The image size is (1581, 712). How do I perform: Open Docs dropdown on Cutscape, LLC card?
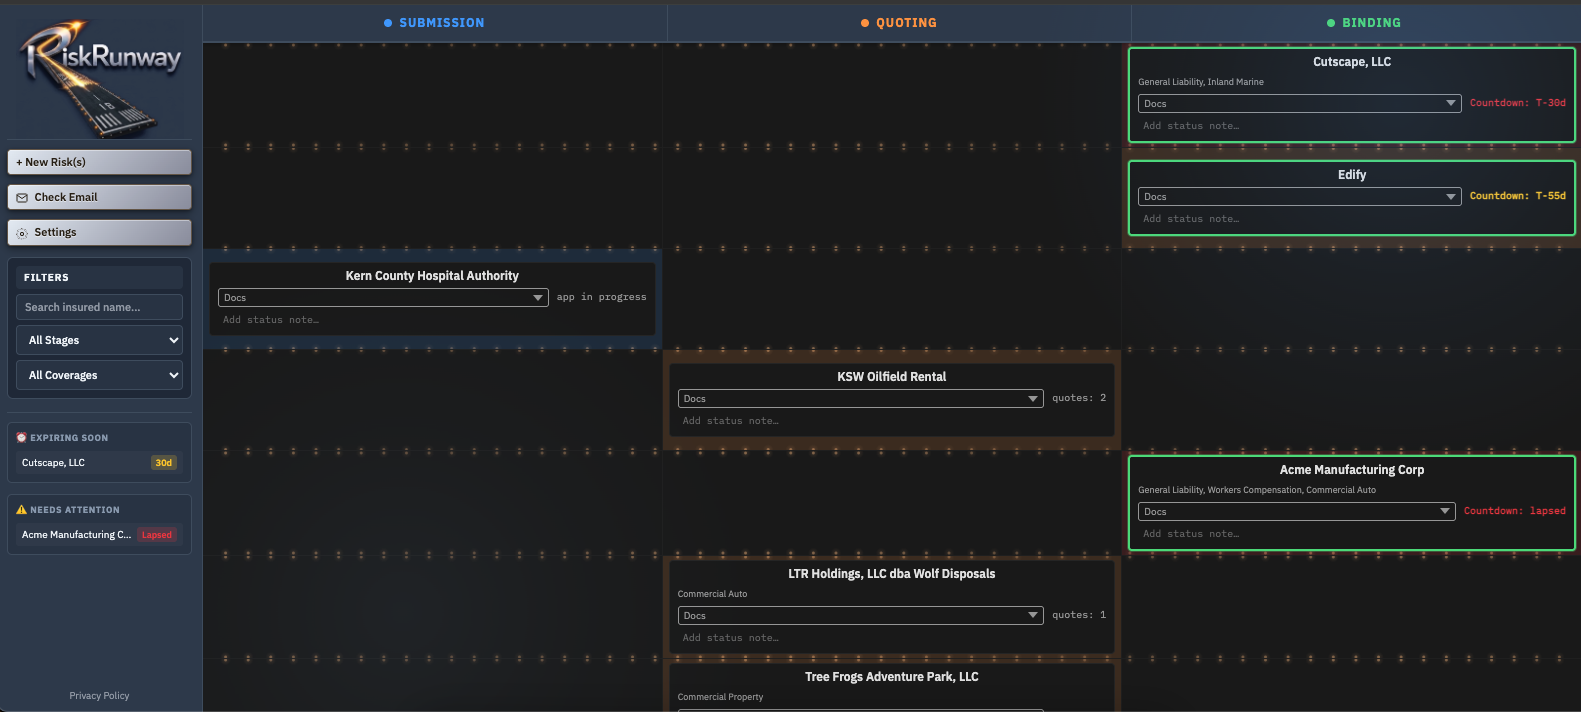pyautogui.click(x=1299, y=104)
